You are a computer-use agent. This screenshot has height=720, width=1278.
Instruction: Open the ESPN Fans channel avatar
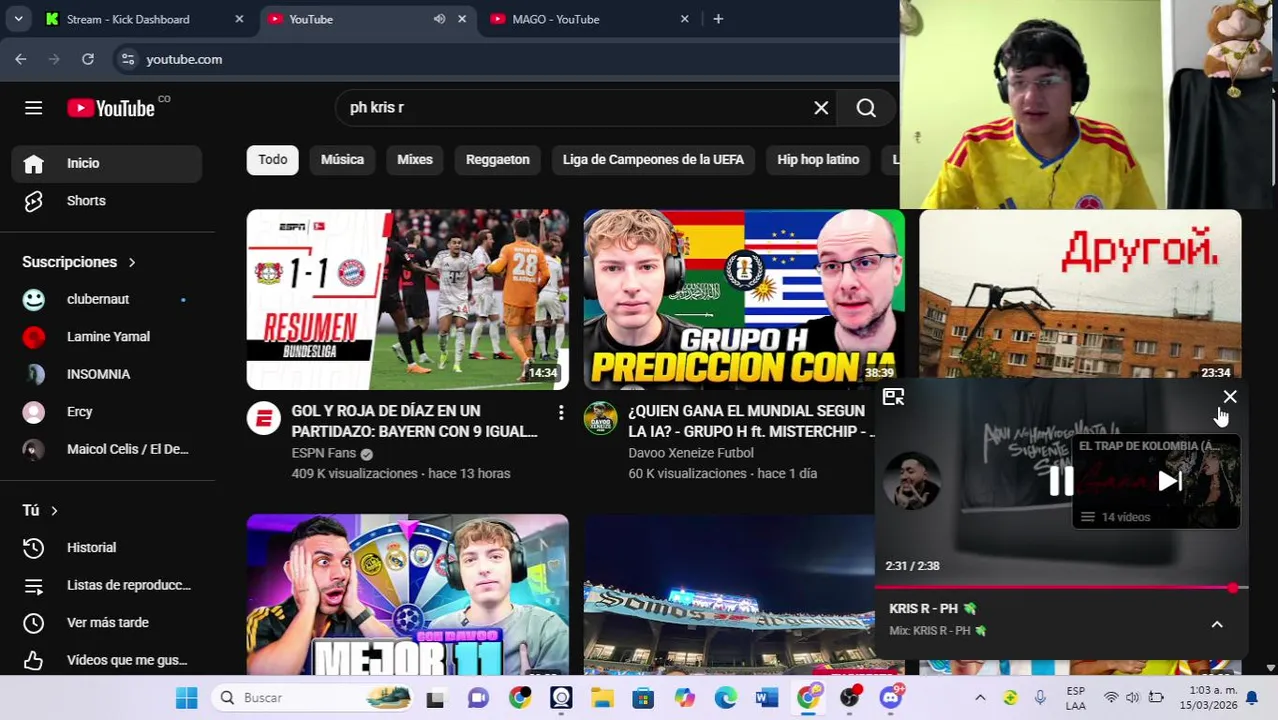[264, 418]
